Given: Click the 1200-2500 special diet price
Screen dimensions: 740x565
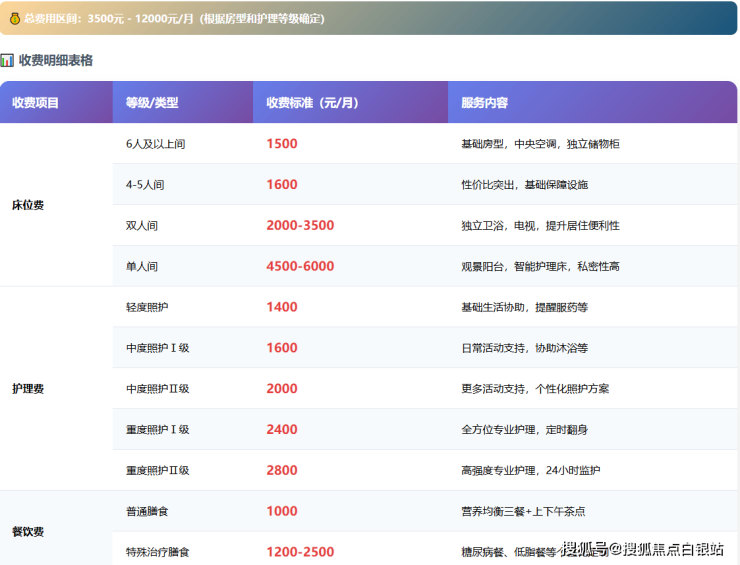Looking at the screenshot, I should pyautogui.click(x=300, y=552).
